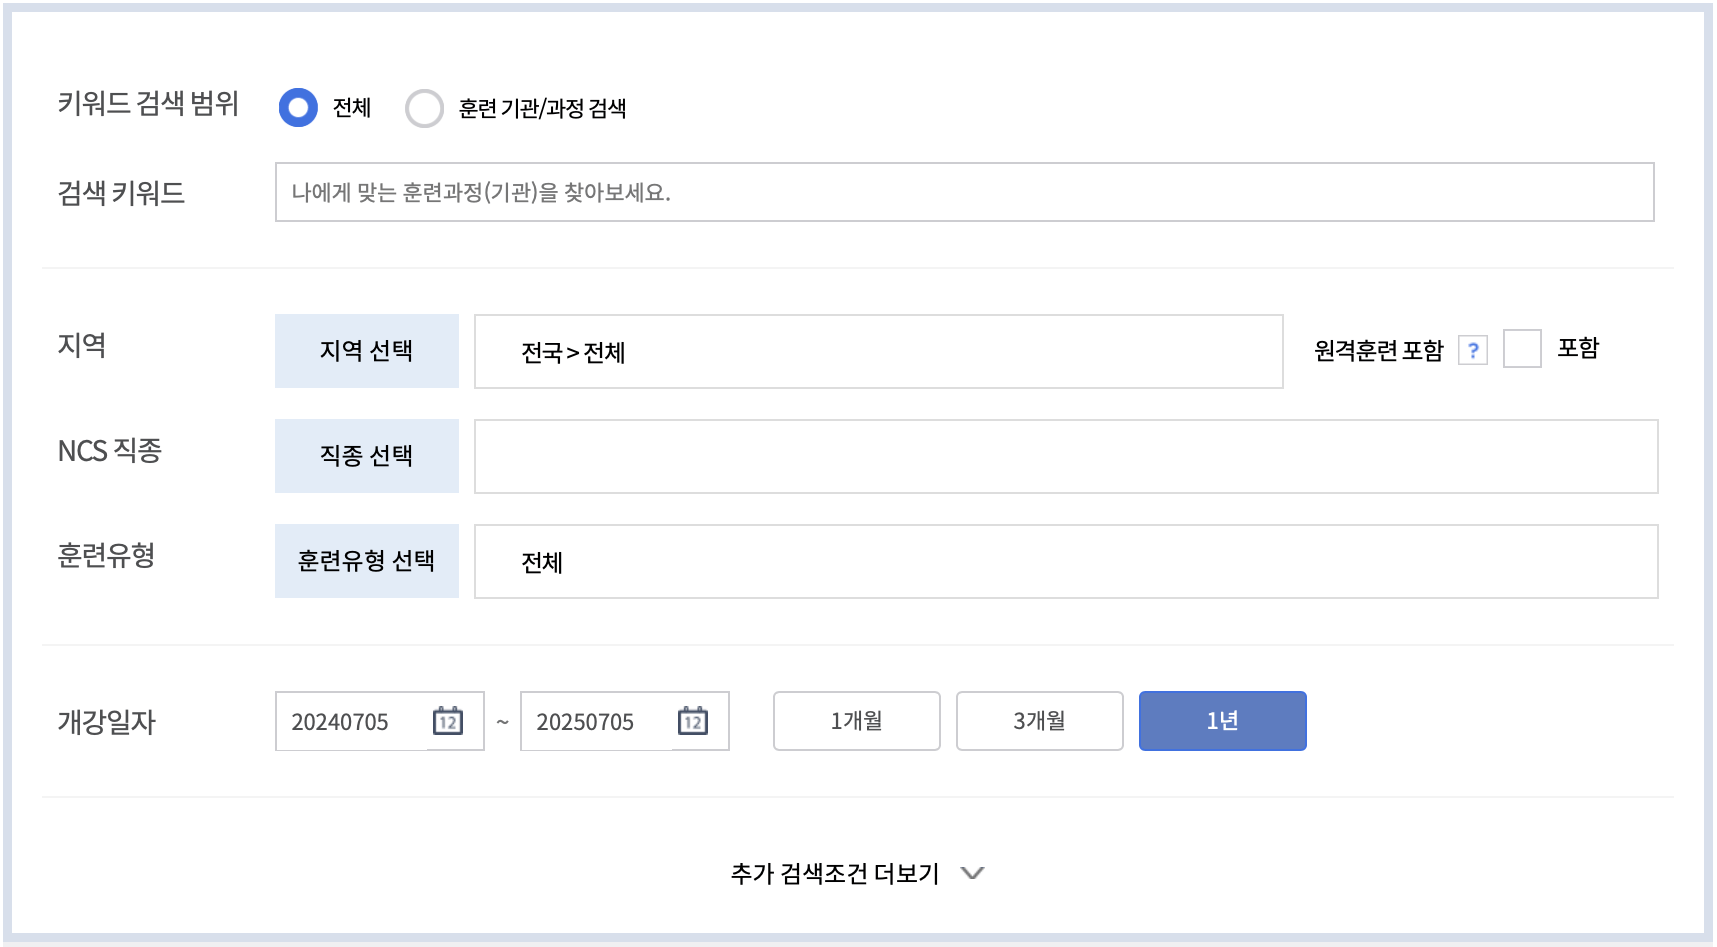The width and height of the screenshot is (1717, 947).
Task: Click the 1개월 date range button
Action: pos(855,721)
